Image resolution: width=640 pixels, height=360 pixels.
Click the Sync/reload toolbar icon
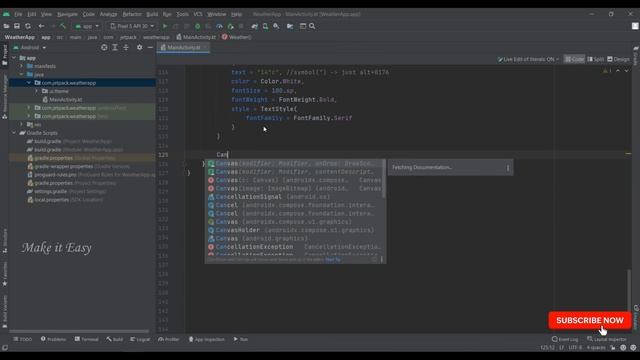(x=28, y=26)
